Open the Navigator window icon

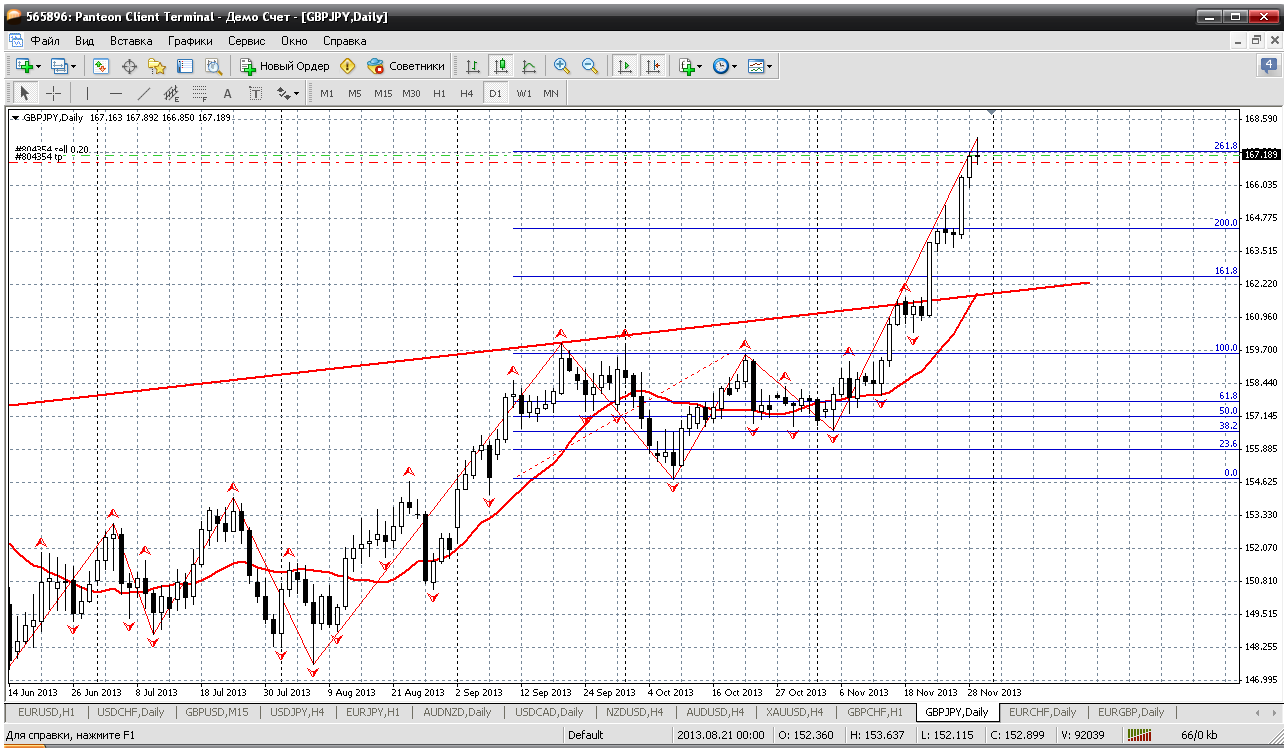[157, 66]
